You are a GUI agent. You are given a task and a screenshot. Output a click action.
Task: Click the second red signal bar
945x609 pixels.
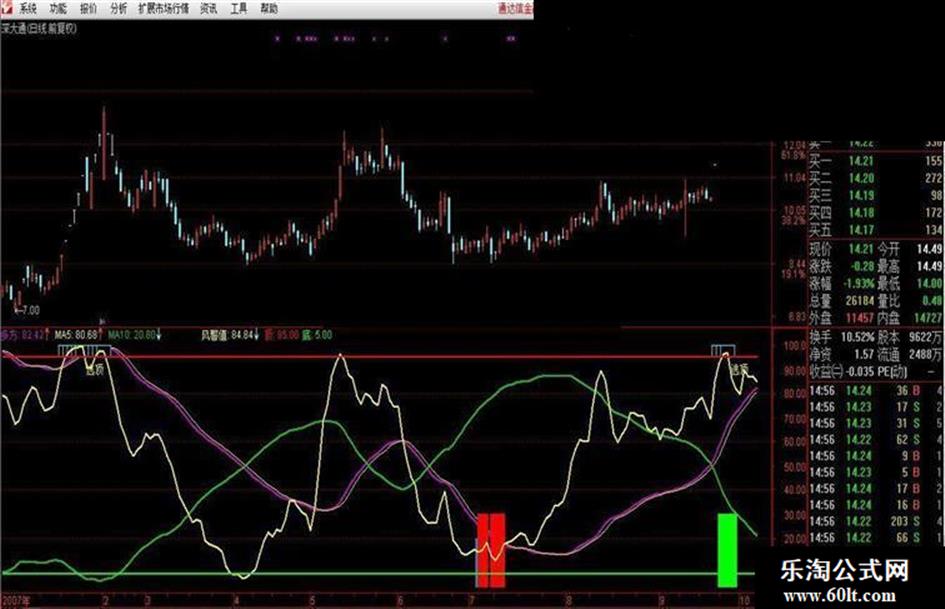(497, 550)
